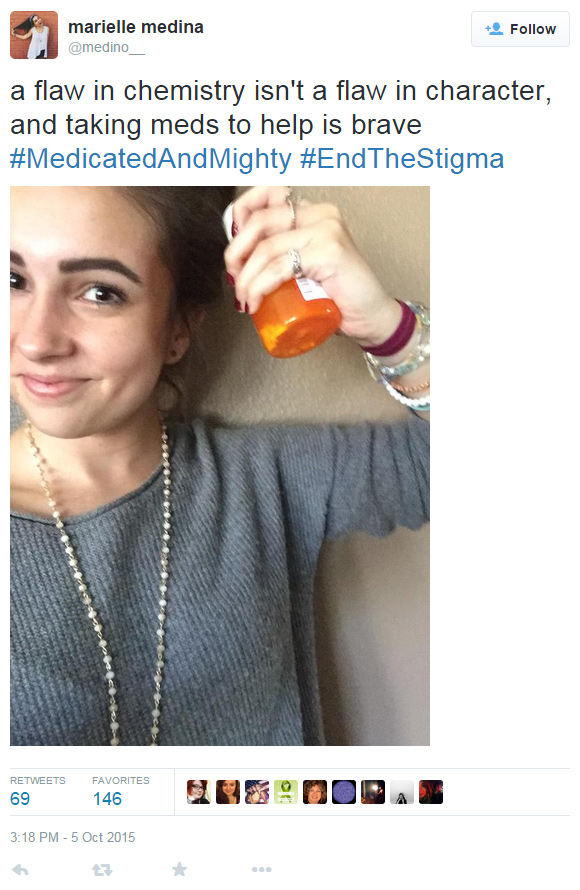Open the more options ellipsis icon
Viewport: 580px width, 890px height.
(262, 869)
